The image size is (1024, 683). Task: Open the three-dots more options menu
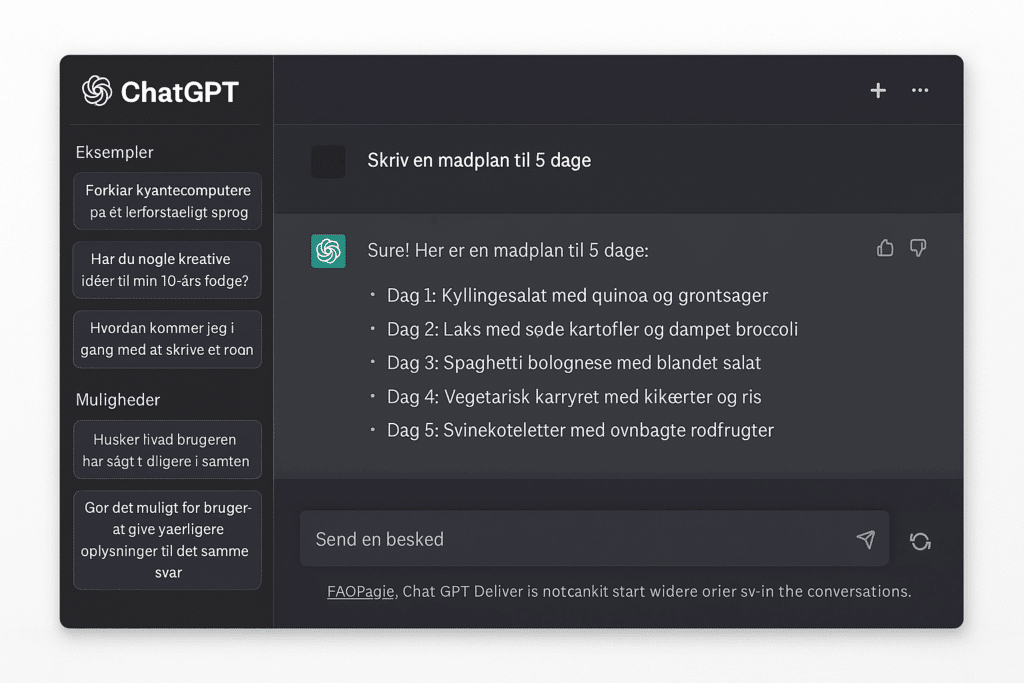920,91
